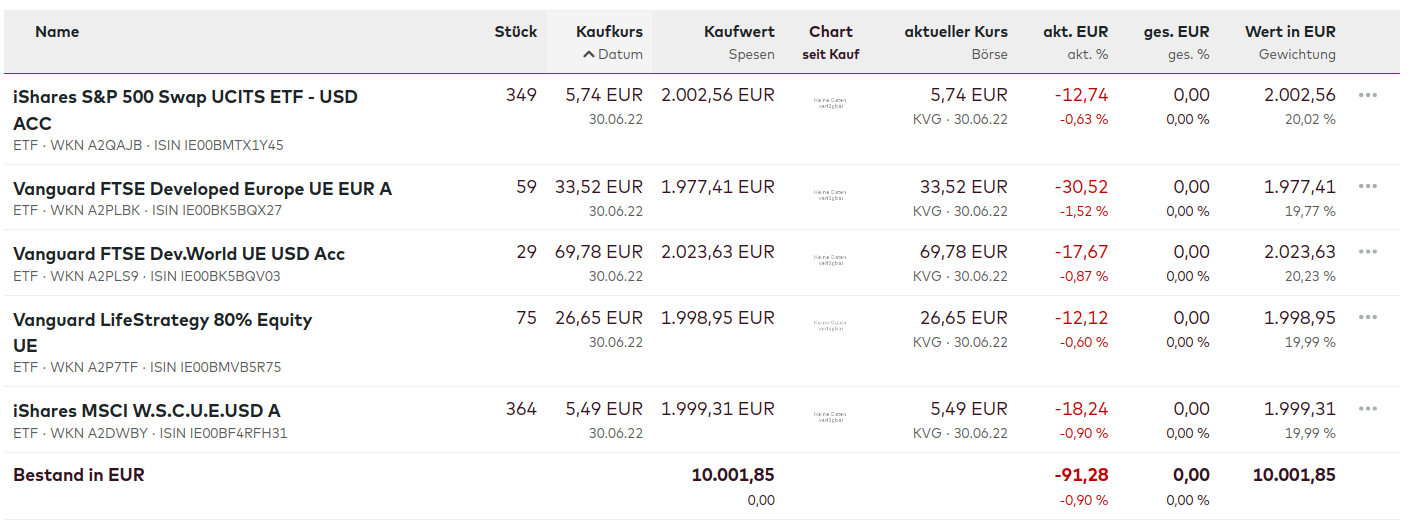Open more options for iShares MSCI W.S.C.U.E.USD A
This screenshot has width=1410, height=522.
[1368, 408]
